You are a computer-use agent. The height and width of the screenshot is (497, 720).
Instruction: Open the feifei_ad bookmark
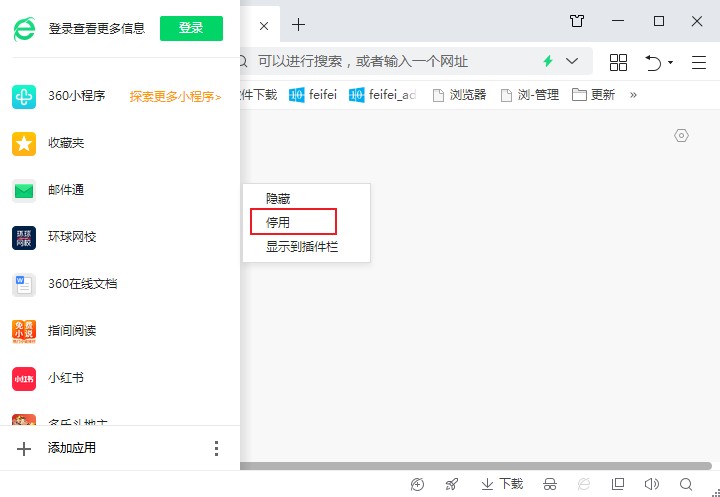coord(382,95)
